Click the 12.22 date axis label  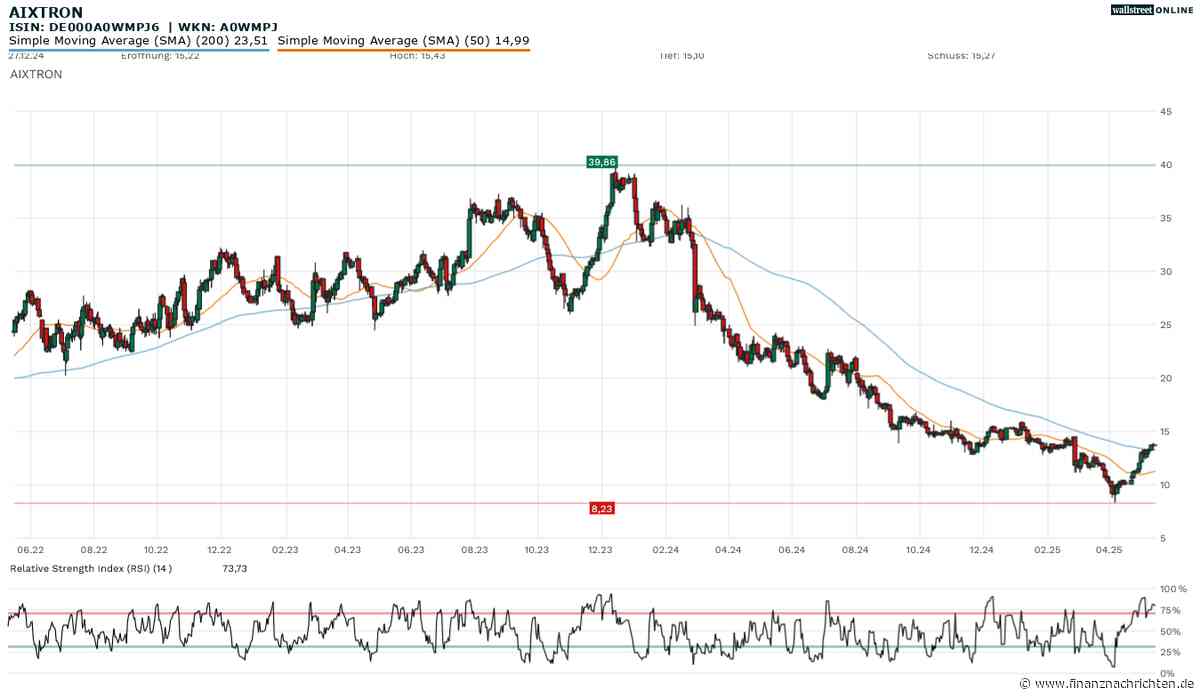coord(219,549)
